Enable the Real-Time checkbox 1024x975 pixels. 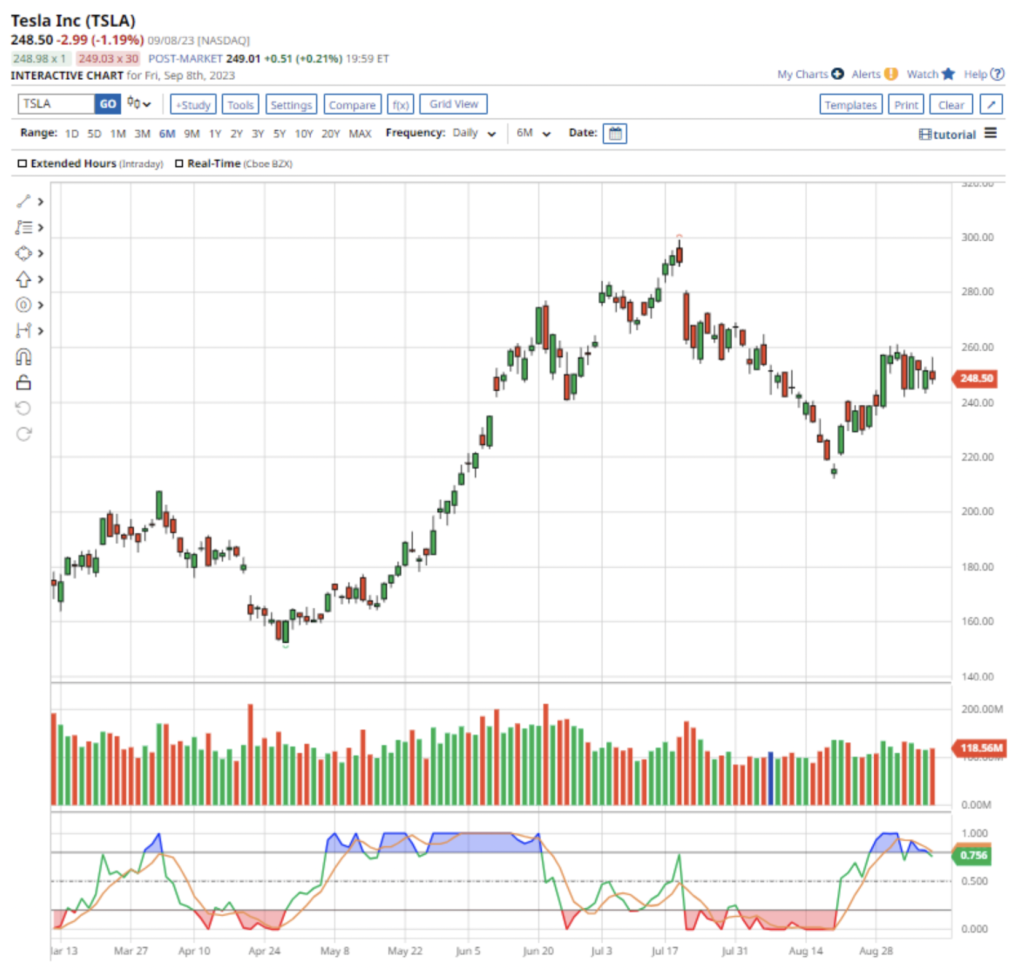click(179, 163)
